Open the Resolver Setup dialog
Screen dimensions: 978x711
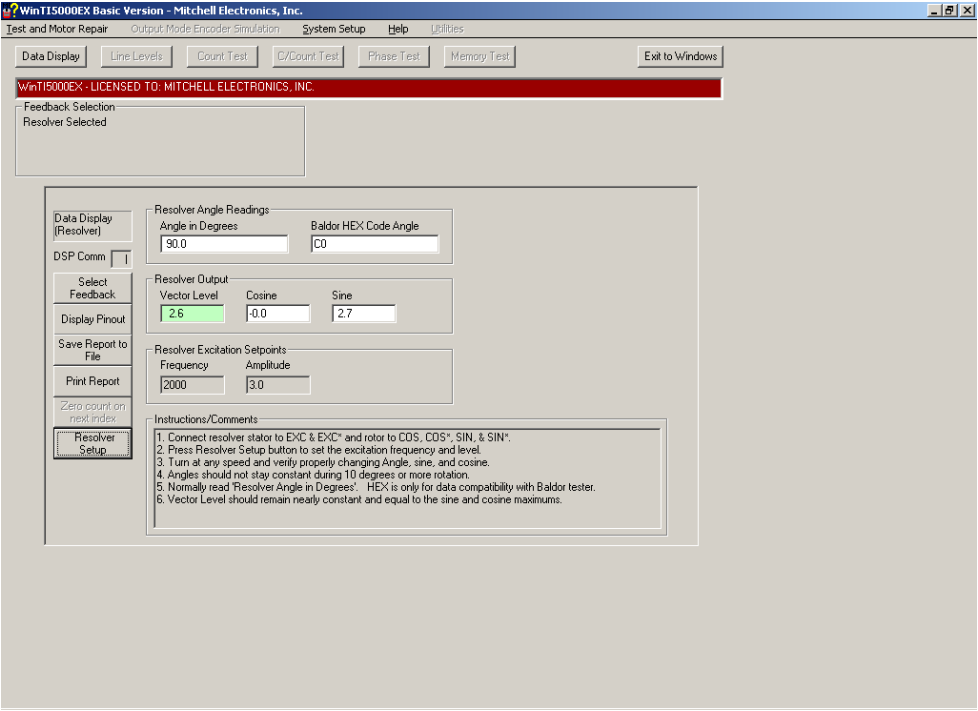pos(92,444)
